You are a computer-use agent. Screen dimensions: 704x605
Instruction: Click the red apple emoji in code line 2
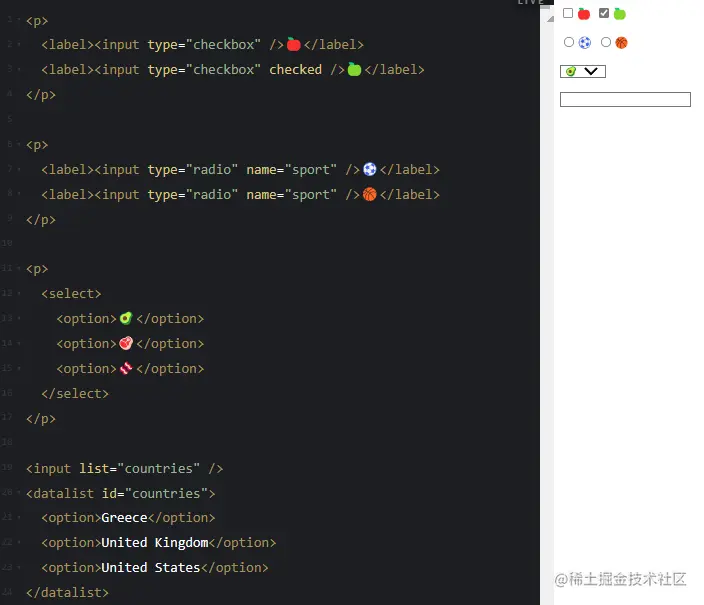[293, 44]
